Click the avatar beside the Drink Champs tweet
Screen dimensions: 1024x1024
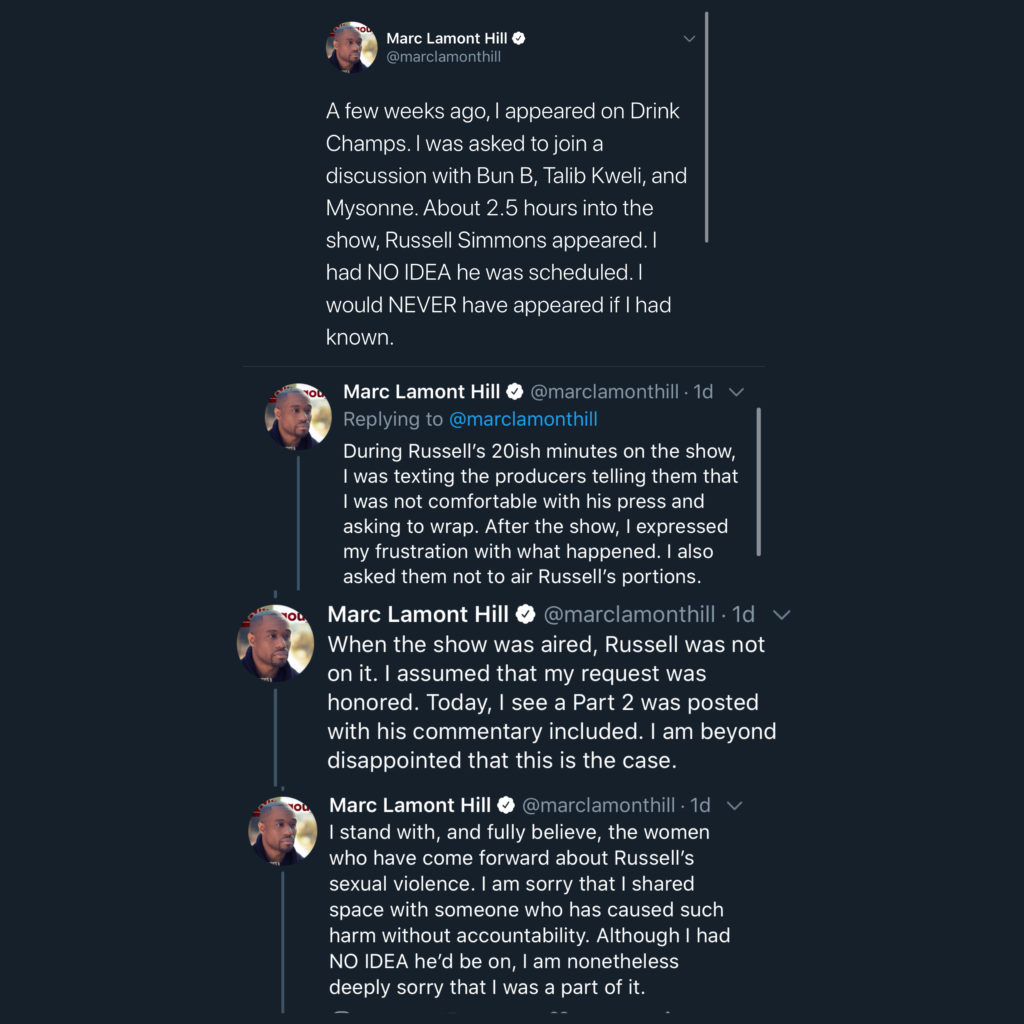(351, 47)
